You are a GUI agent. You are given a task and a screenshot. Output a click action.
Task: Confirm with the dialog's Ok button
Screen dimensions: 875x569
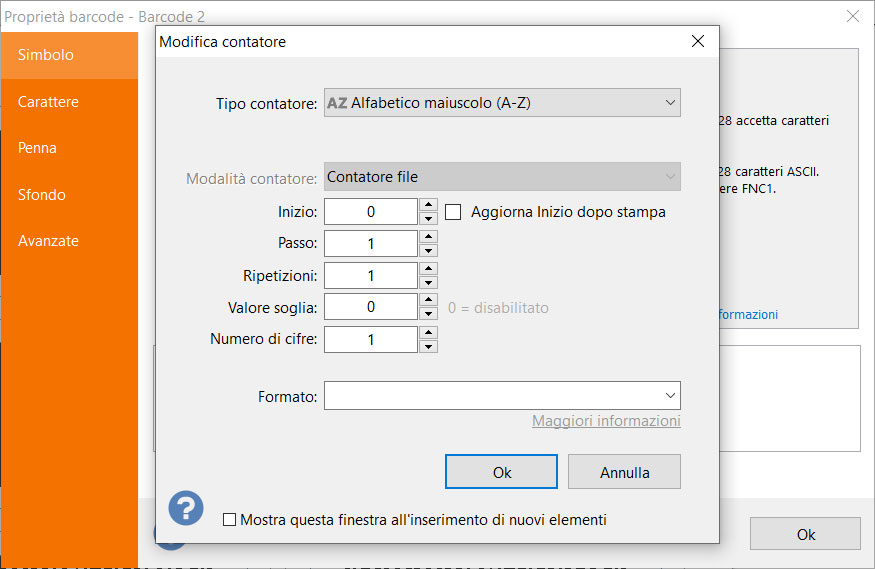501,471
